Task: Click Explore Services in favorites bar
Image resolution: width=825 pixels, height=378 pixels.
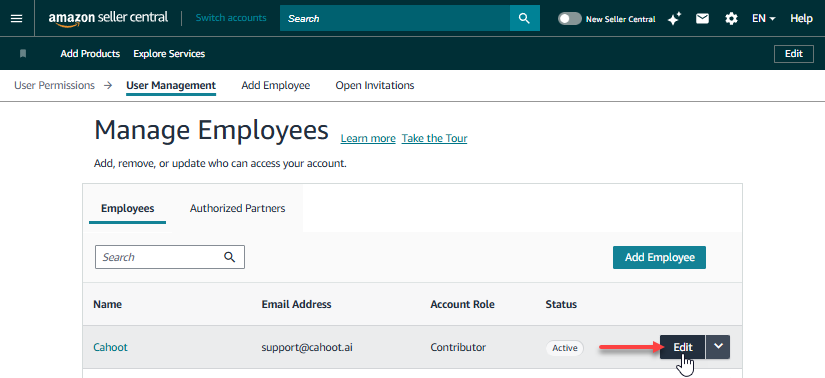Action: tap(169, 54)
